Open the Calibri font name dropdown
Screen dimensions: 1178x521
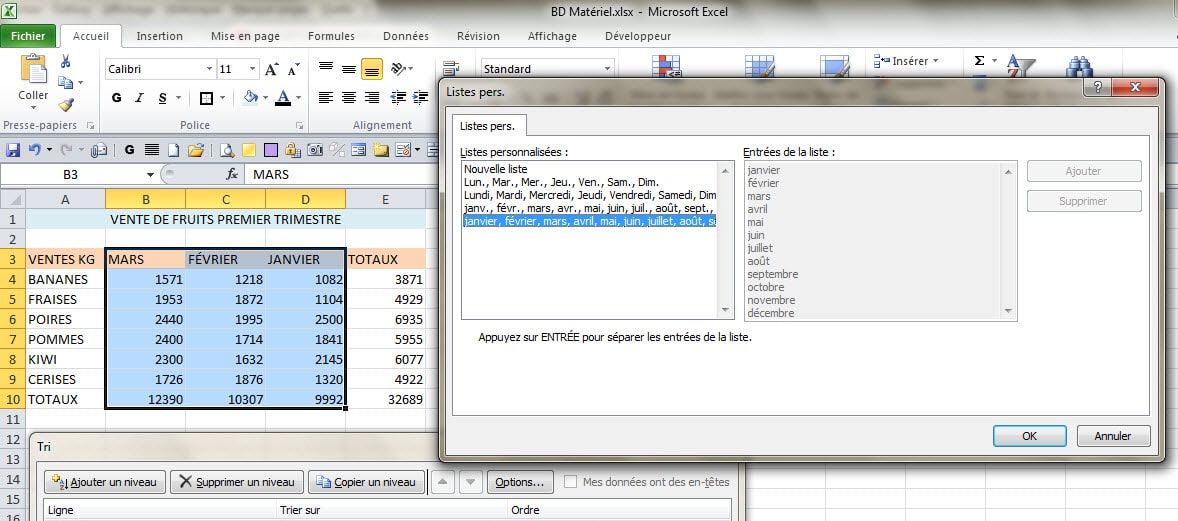click(x=209, y=70)
